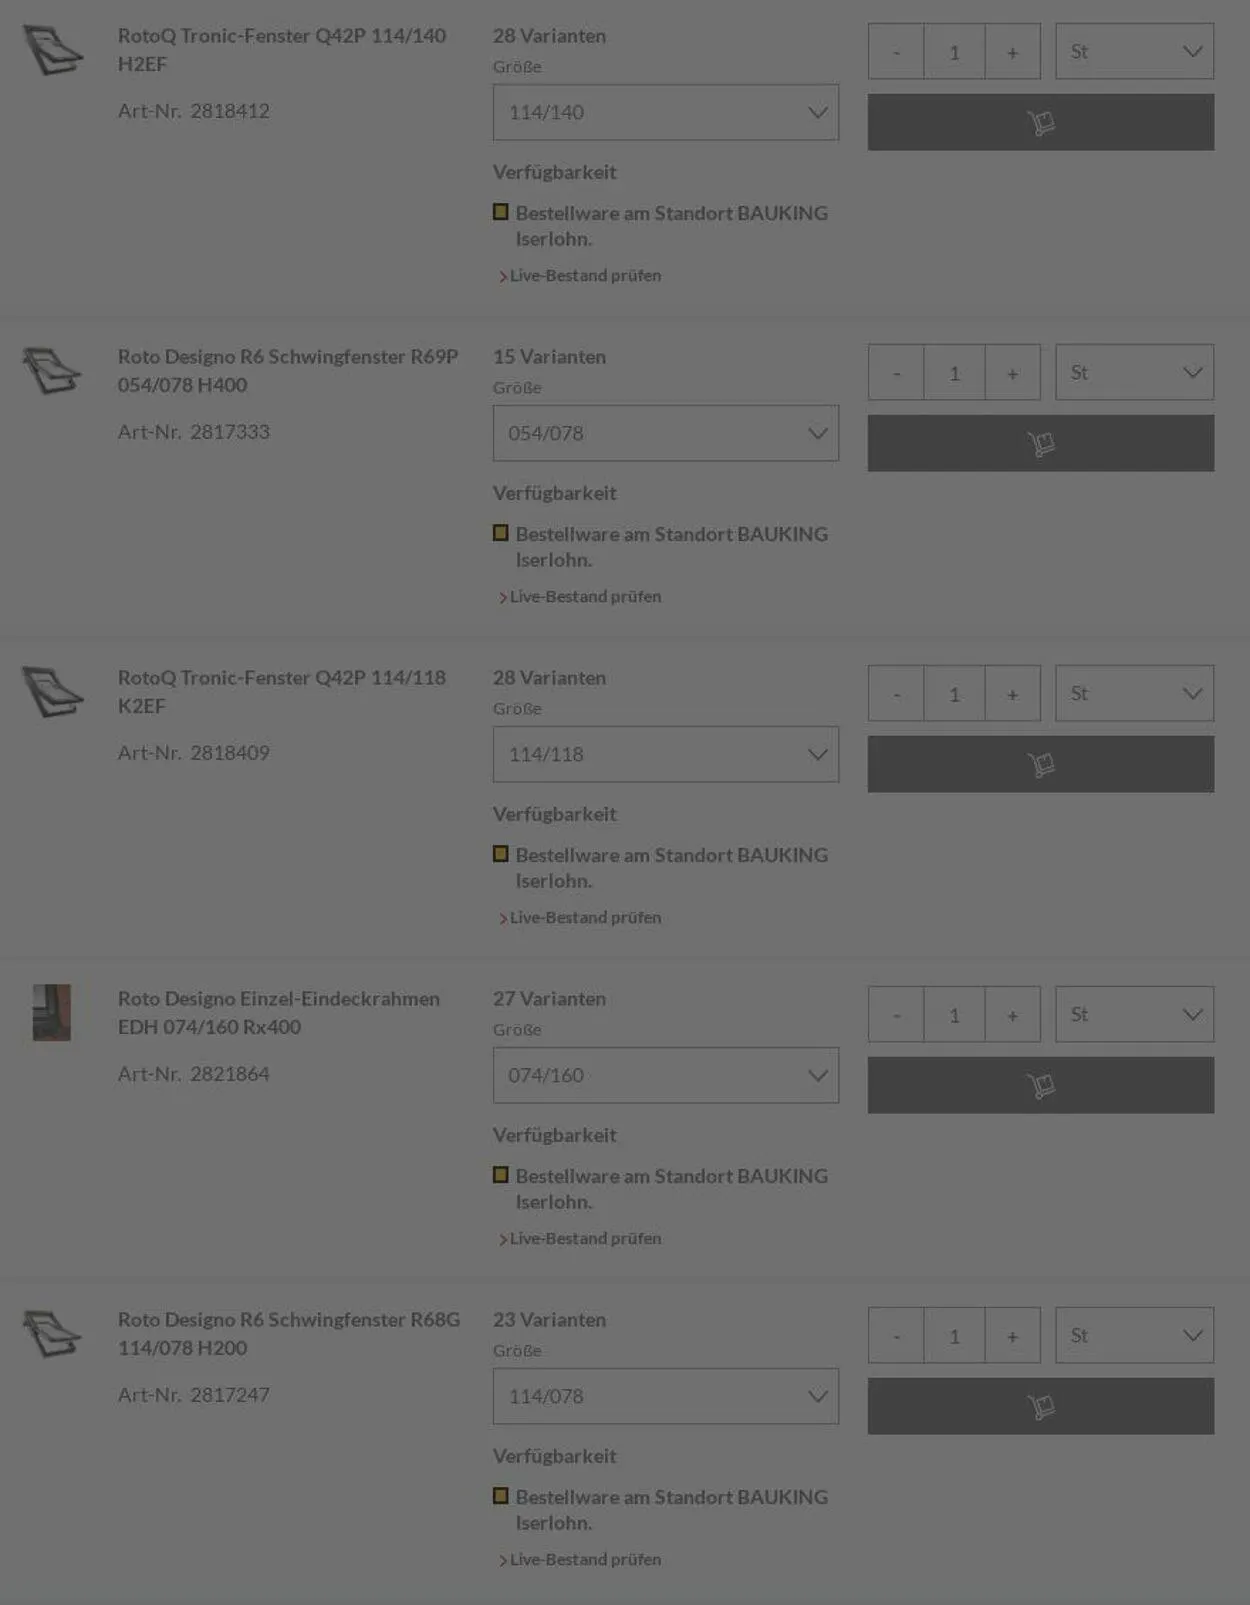
Task: Open Roto Designo R68G product thumbnail
Action: pos(52,1333)
